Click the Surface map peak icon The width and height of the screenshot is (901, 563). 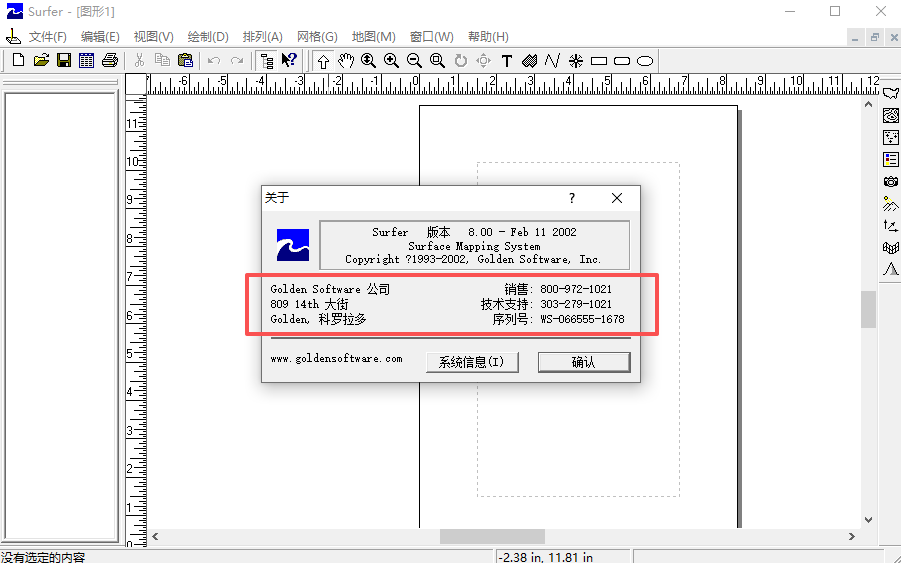pyautogui.click(x=891, y=269)
